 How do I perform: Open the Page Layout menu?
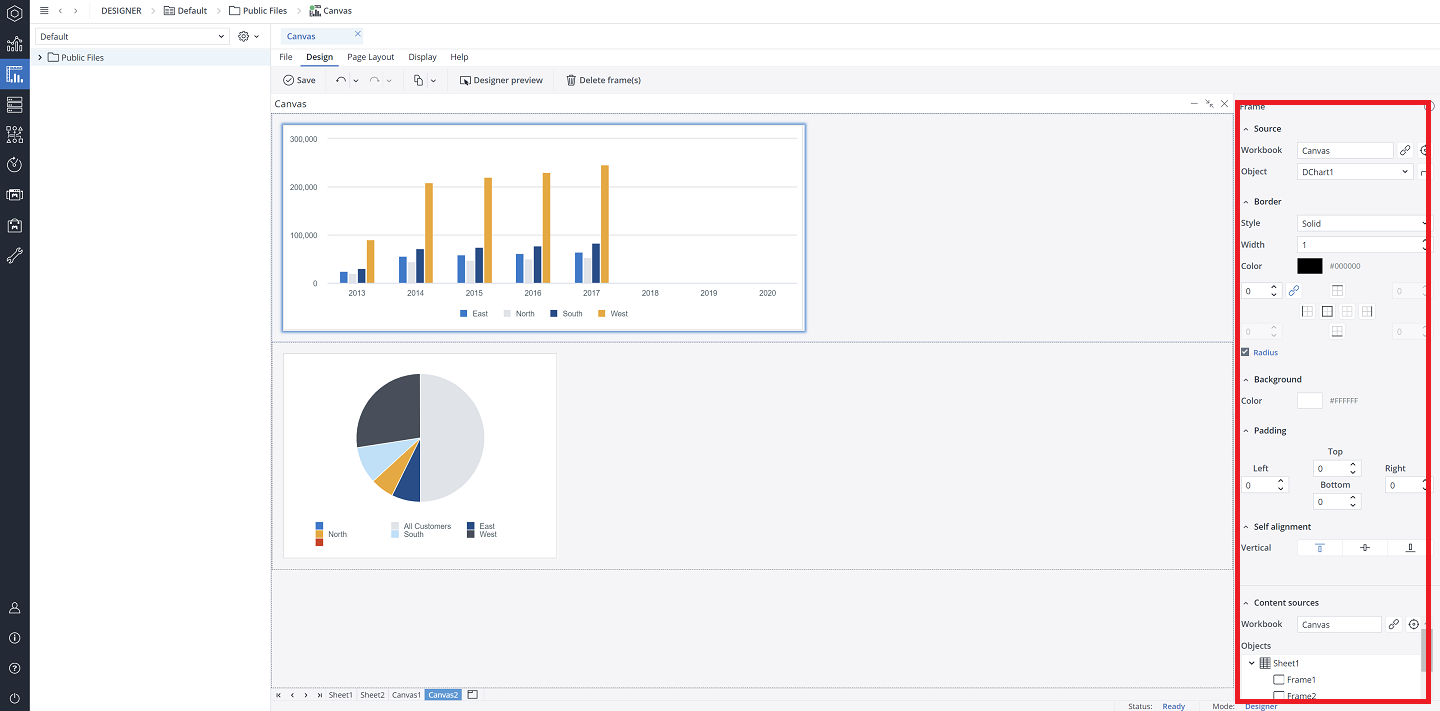[370, 57]
